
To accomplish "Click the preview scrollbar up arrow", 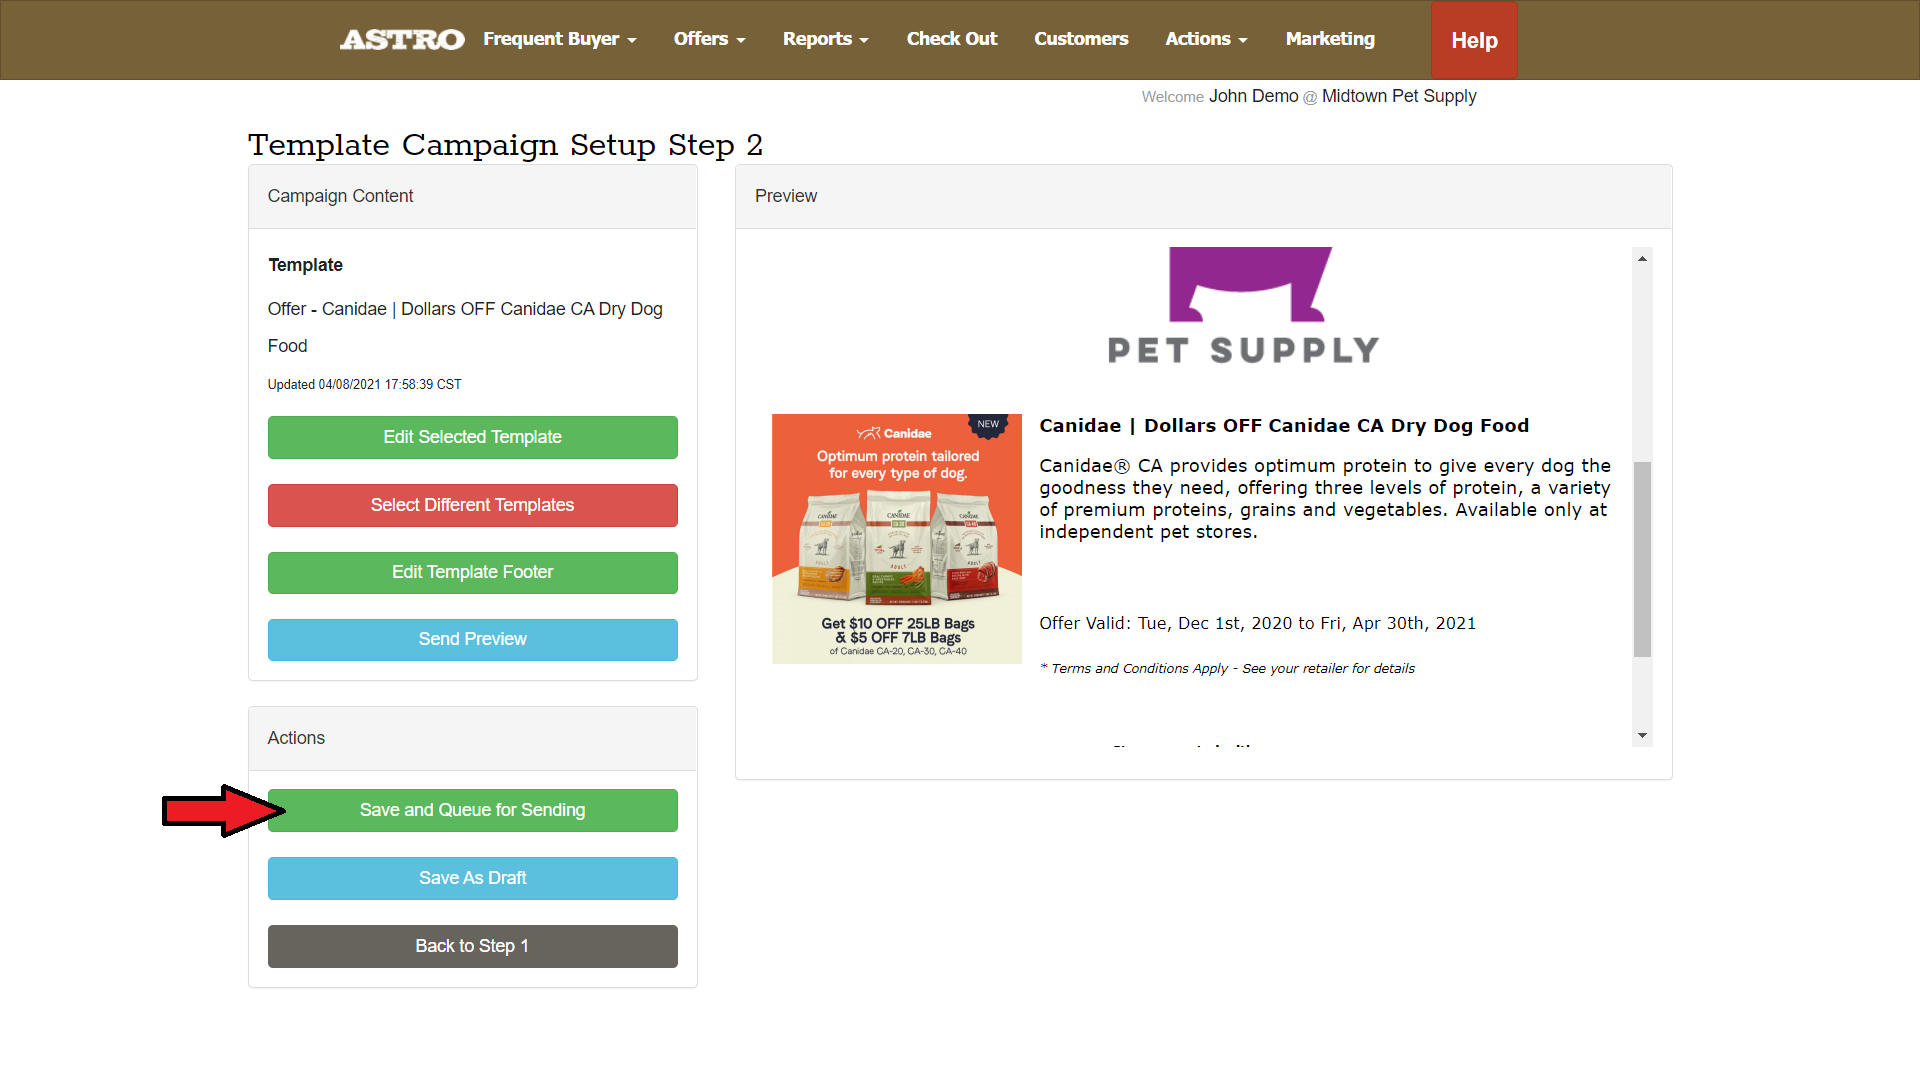I will (1642, 258).
